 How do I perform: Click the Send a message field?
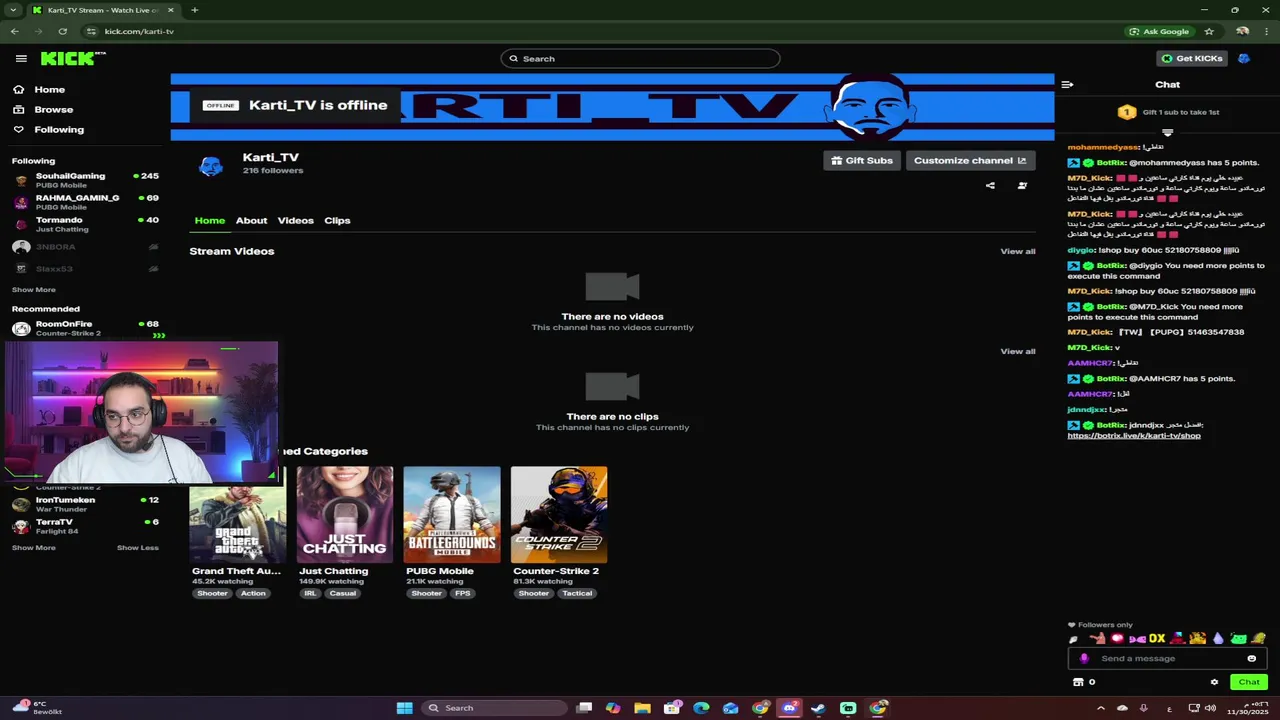click(1165, 659)
